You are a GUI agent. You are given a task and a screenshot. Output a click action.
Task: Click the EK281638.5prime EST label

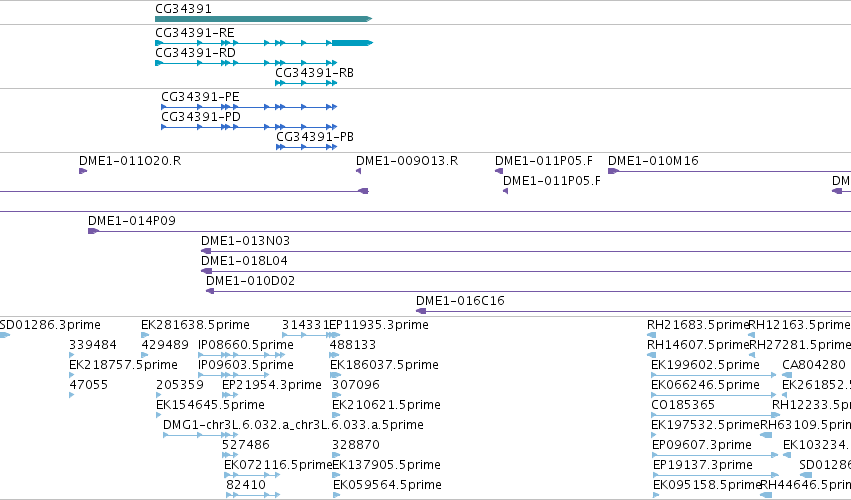[195, 325]
